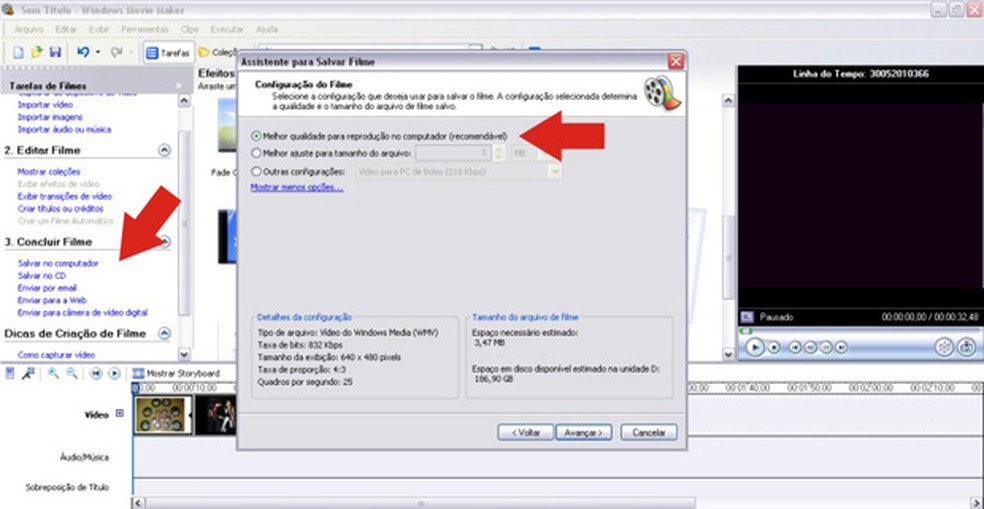This screenshot has width=984, height=509.
Task: Show the Coleções pane
Action: (218, 53)
